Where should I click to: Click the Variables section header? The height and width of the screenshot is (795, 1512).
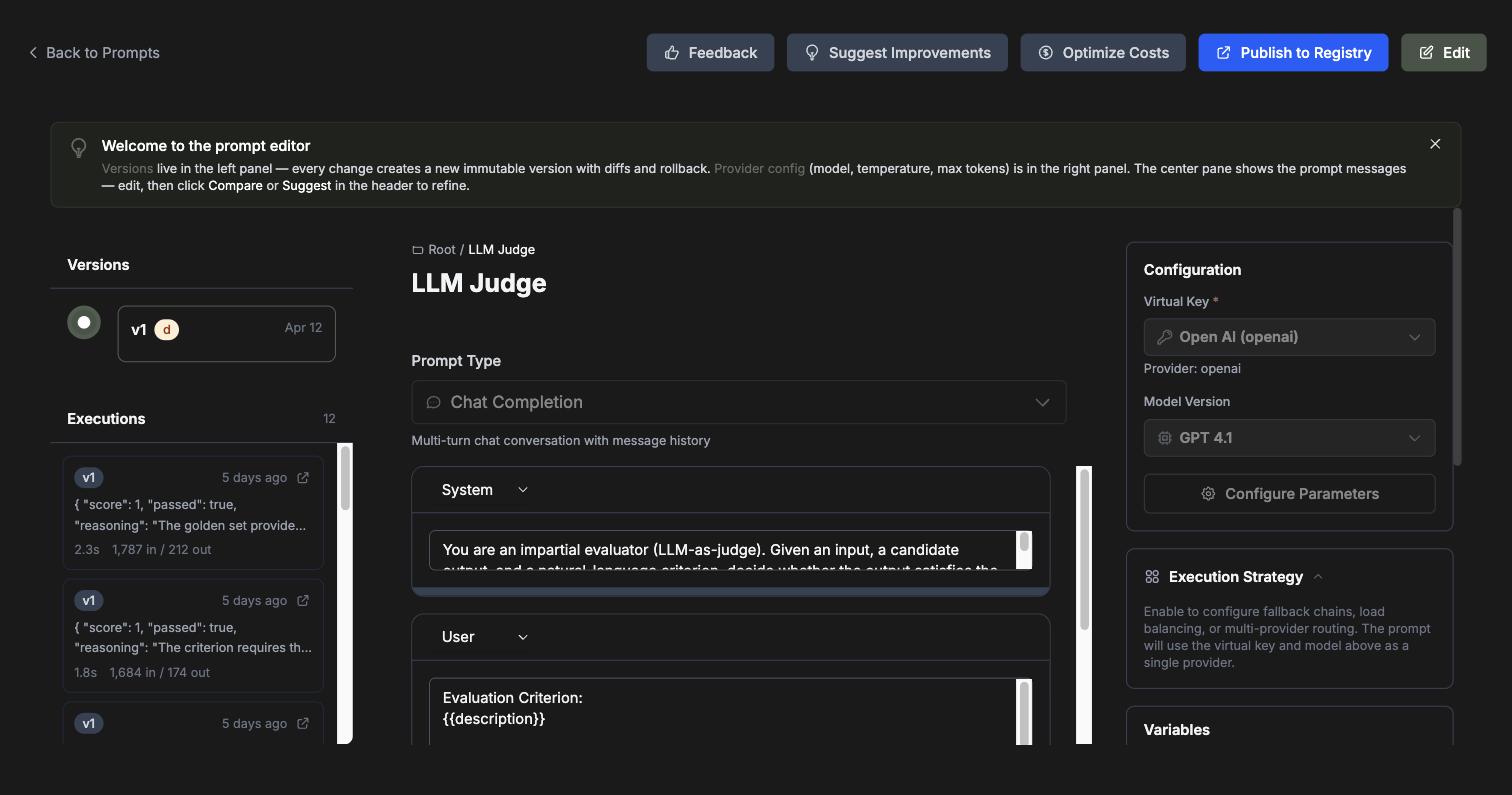point(1177,730)
